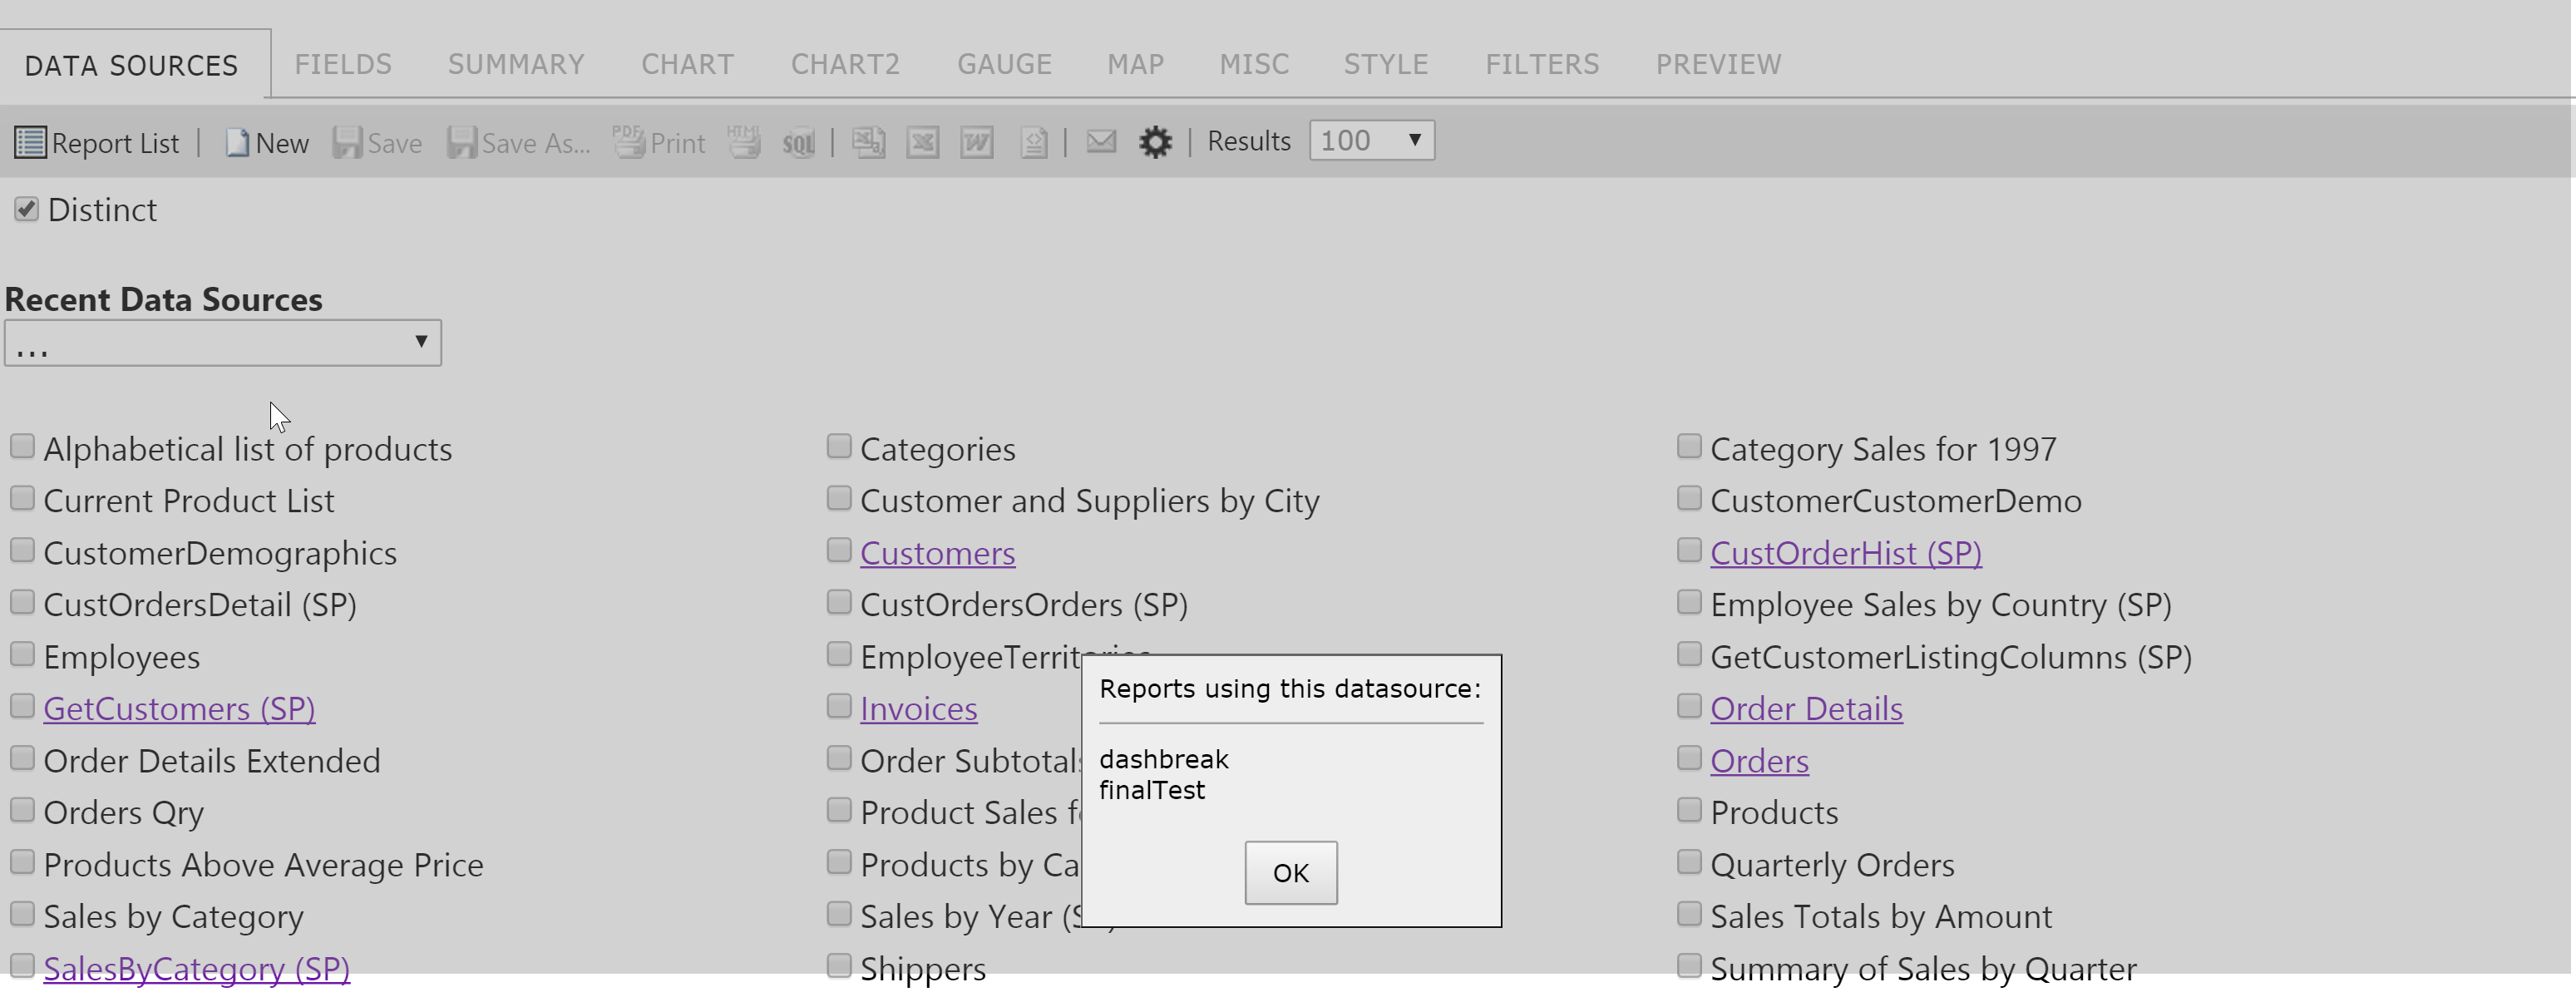Click 'Sales Totals by Amount' label

1881,917
